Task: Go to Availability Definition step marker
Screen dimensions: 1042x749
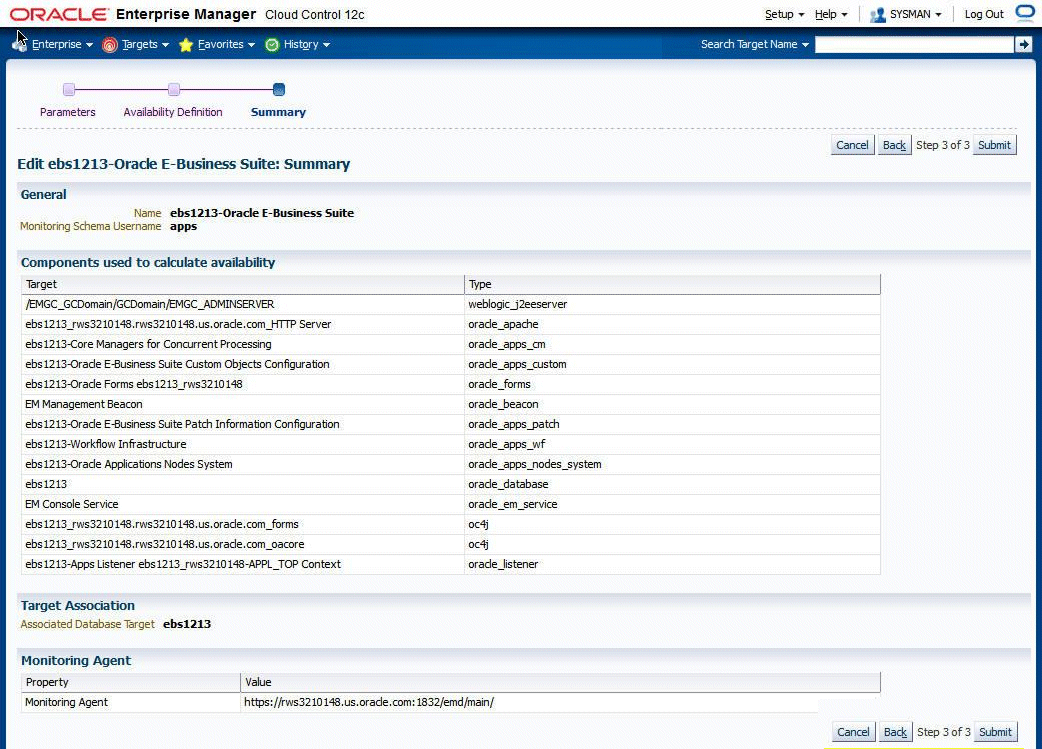Action: pyautogui.click(x=174, y=90)
